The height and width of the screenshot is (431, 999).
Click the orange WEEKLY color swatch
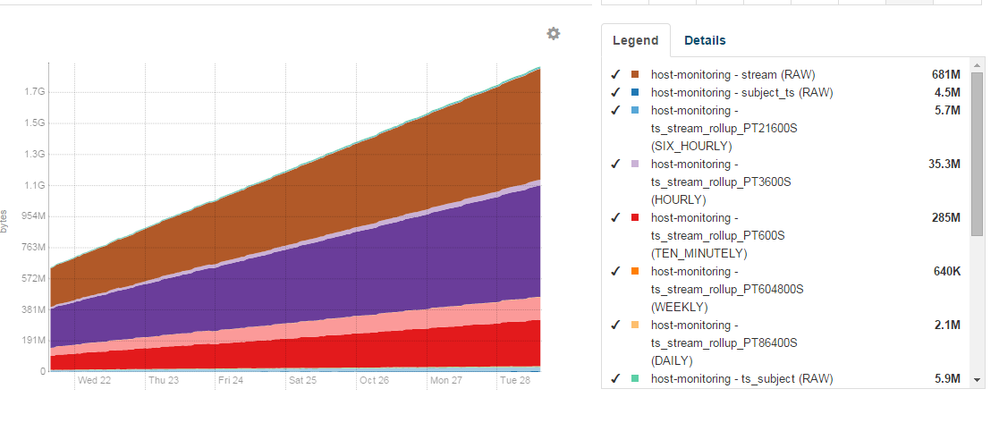click(635, 271)
